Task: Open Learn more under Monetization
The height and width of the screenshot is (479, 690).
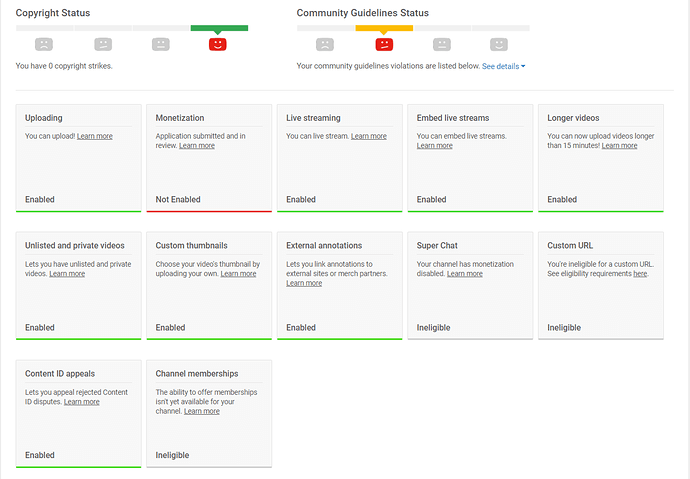Action: point(197,146)
